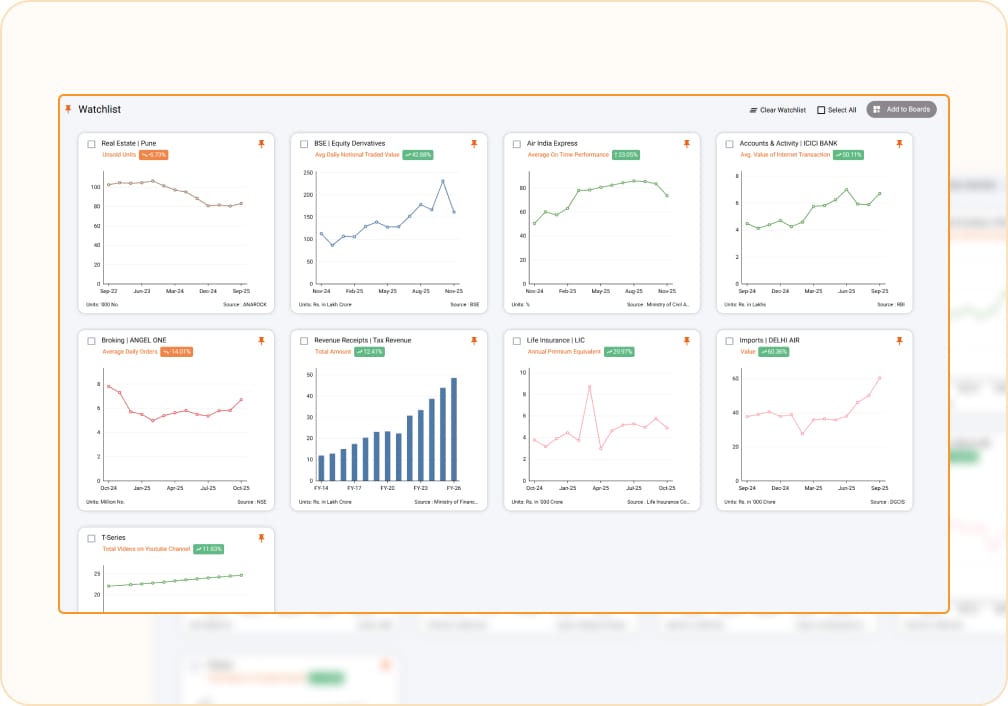This screenshot has height=706, width=1008.
Task: Select the Life Insurance | LIC checkbox
Action: coord(517,341)
